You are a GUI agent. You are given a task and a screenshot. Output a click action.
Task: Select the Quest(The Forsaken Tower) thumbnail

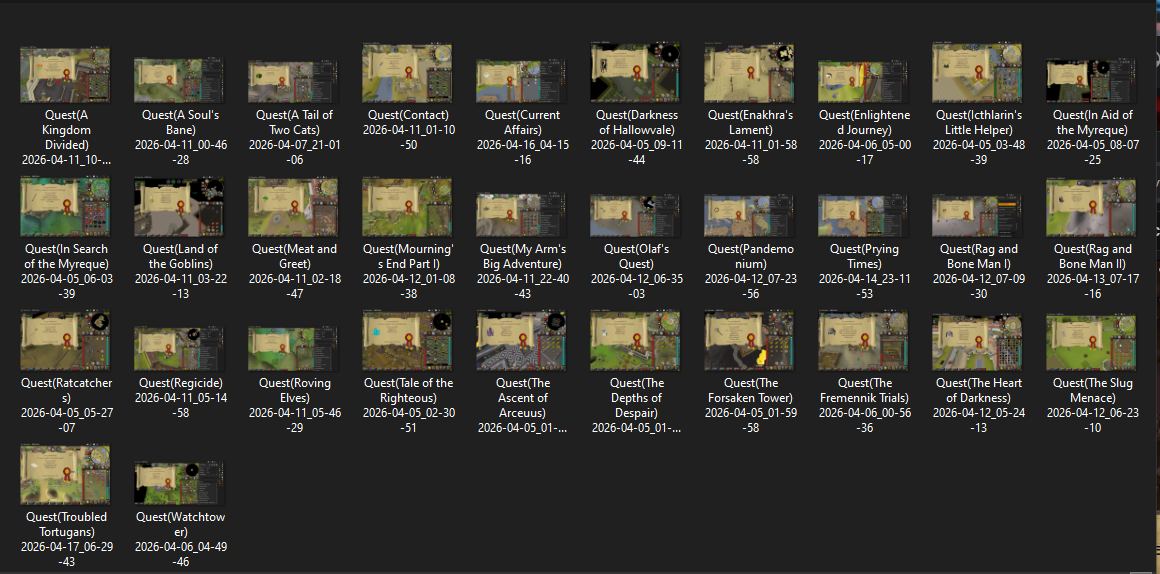click(749, 341)
